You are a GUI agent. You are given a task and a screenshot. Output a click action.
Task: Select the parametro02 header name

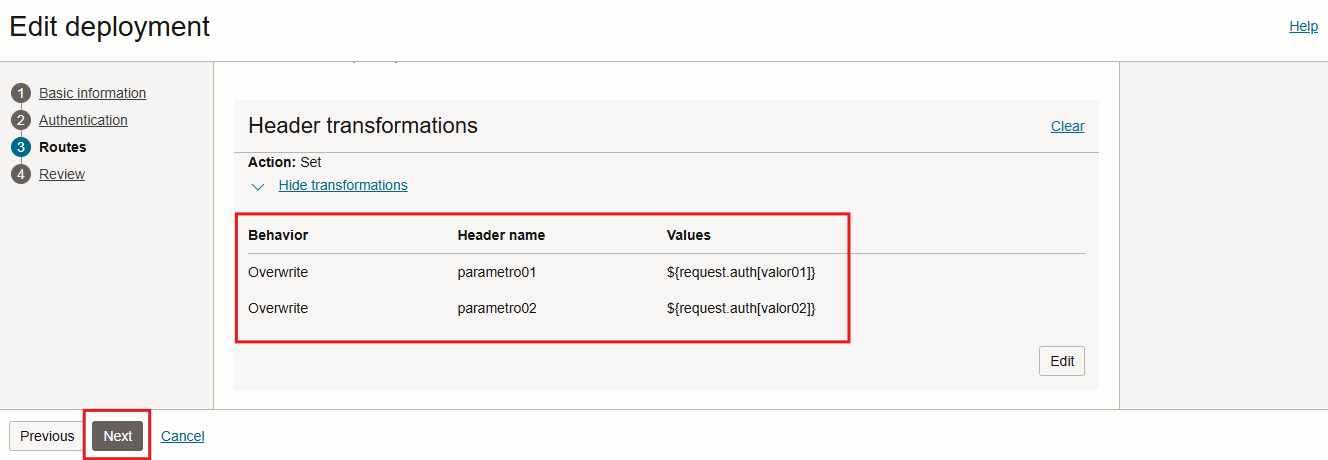(x=497, y=308)
